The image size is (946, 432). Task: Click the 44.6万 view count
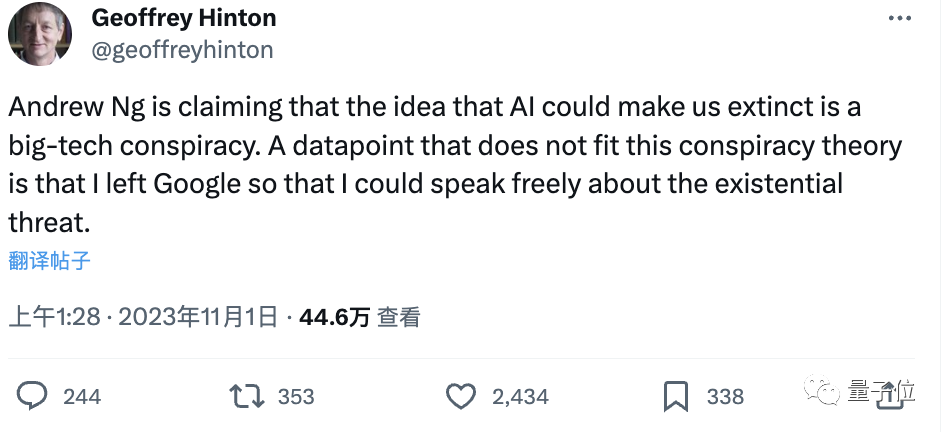pyautogui.click(x=334, y=318)
